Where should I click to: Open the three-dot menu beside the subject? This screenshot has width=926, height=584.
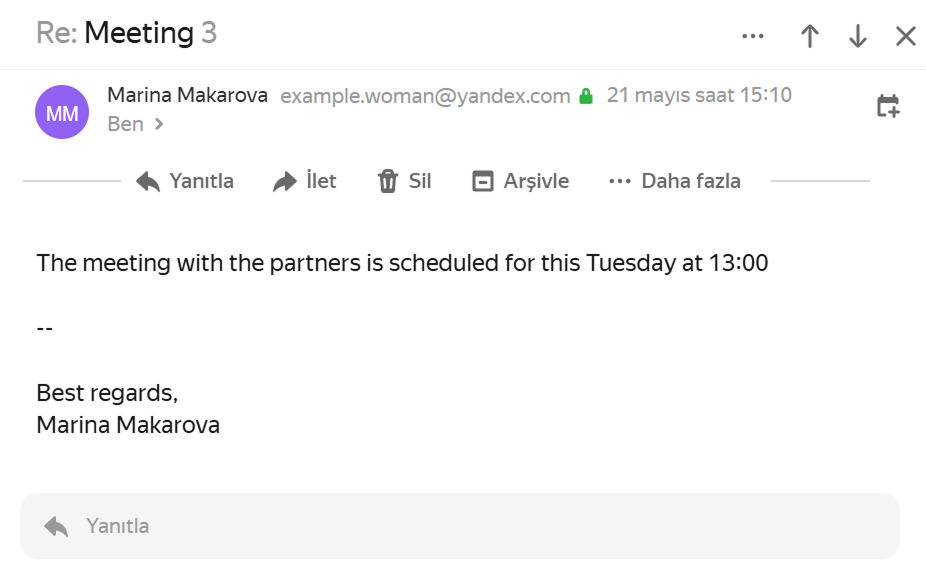click(752, 36)
